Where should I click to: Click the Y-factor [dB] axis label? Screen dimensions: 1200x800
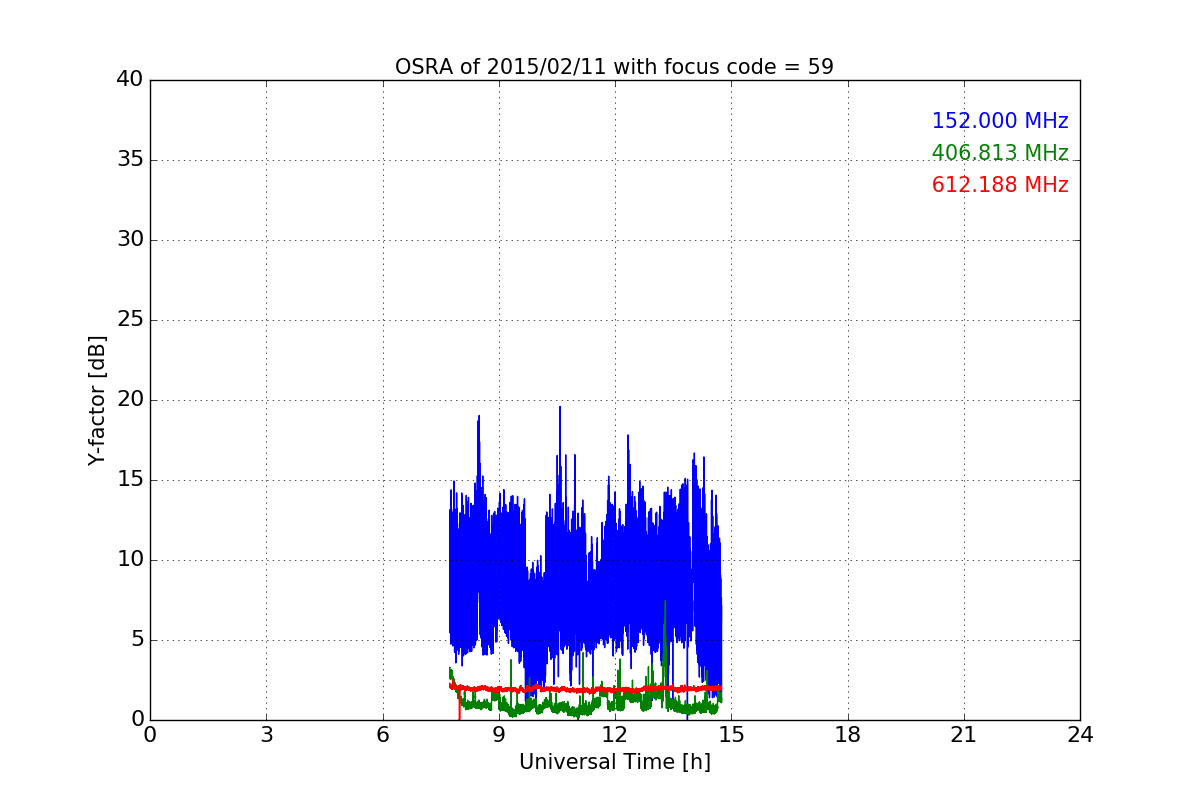pos(97,400)
